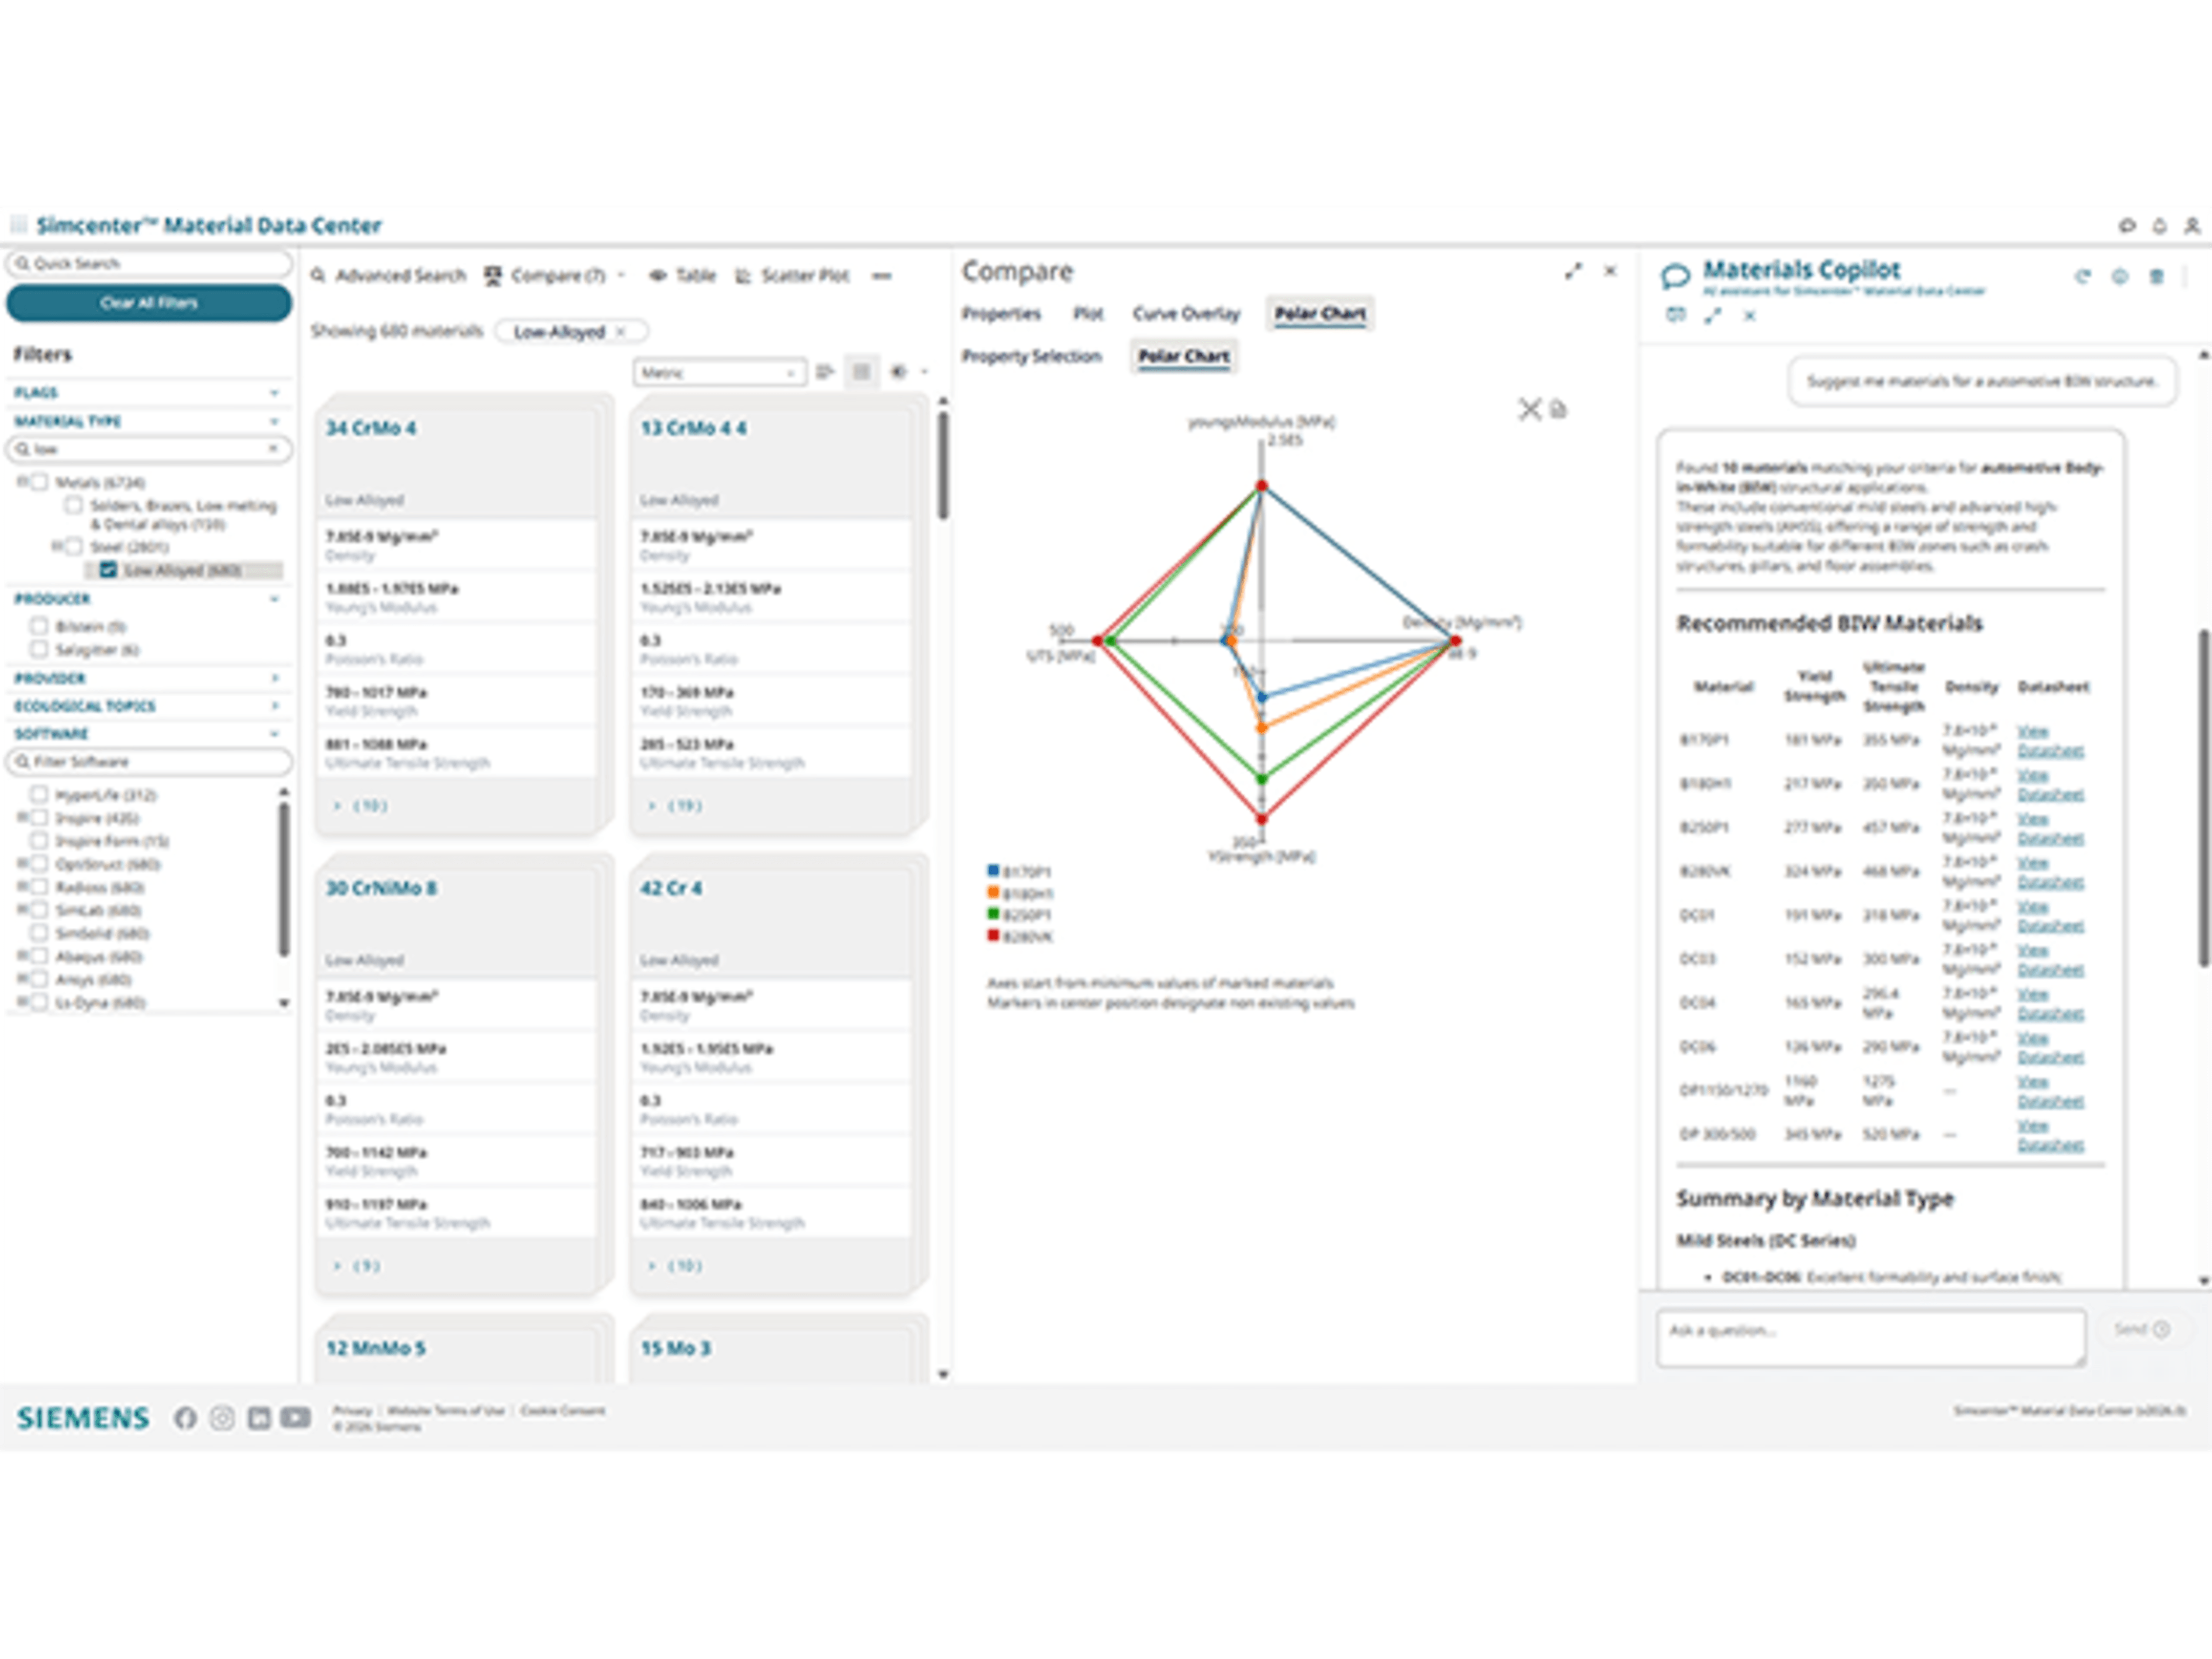Open the Siemens YouTube channel
This screenshot has width=2212, height=1659.
point(296,1418)
